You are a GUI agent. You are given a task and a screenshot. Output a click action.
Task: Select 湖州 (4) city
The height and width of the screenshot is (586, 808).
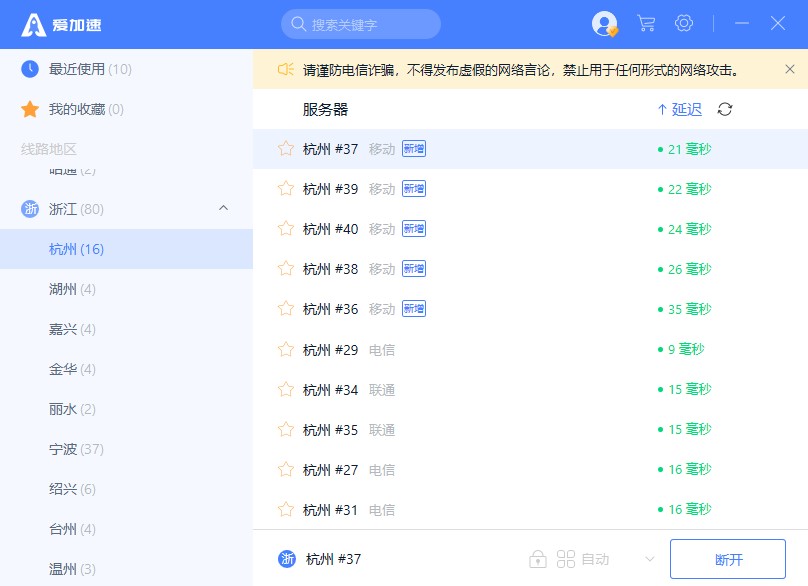pos(126,289)
